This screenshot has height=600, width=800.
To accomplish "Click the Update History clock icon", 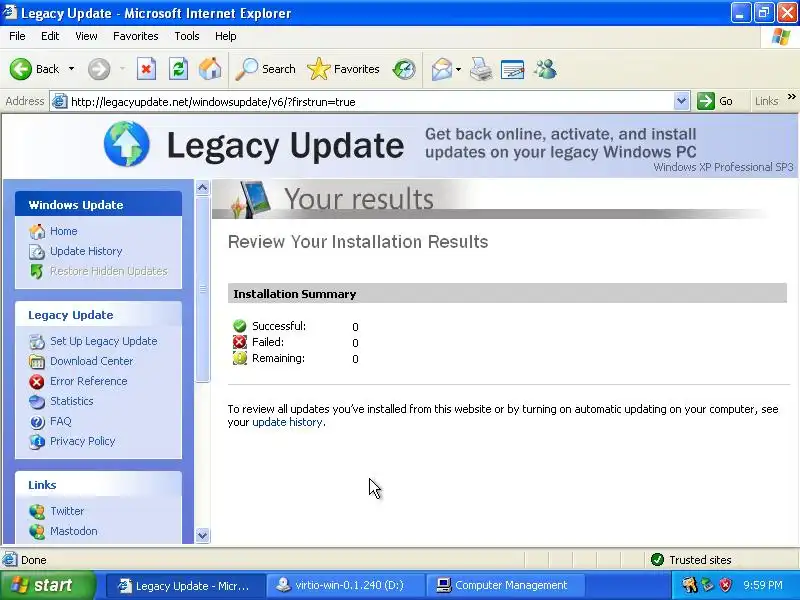I will coord(37,252).
